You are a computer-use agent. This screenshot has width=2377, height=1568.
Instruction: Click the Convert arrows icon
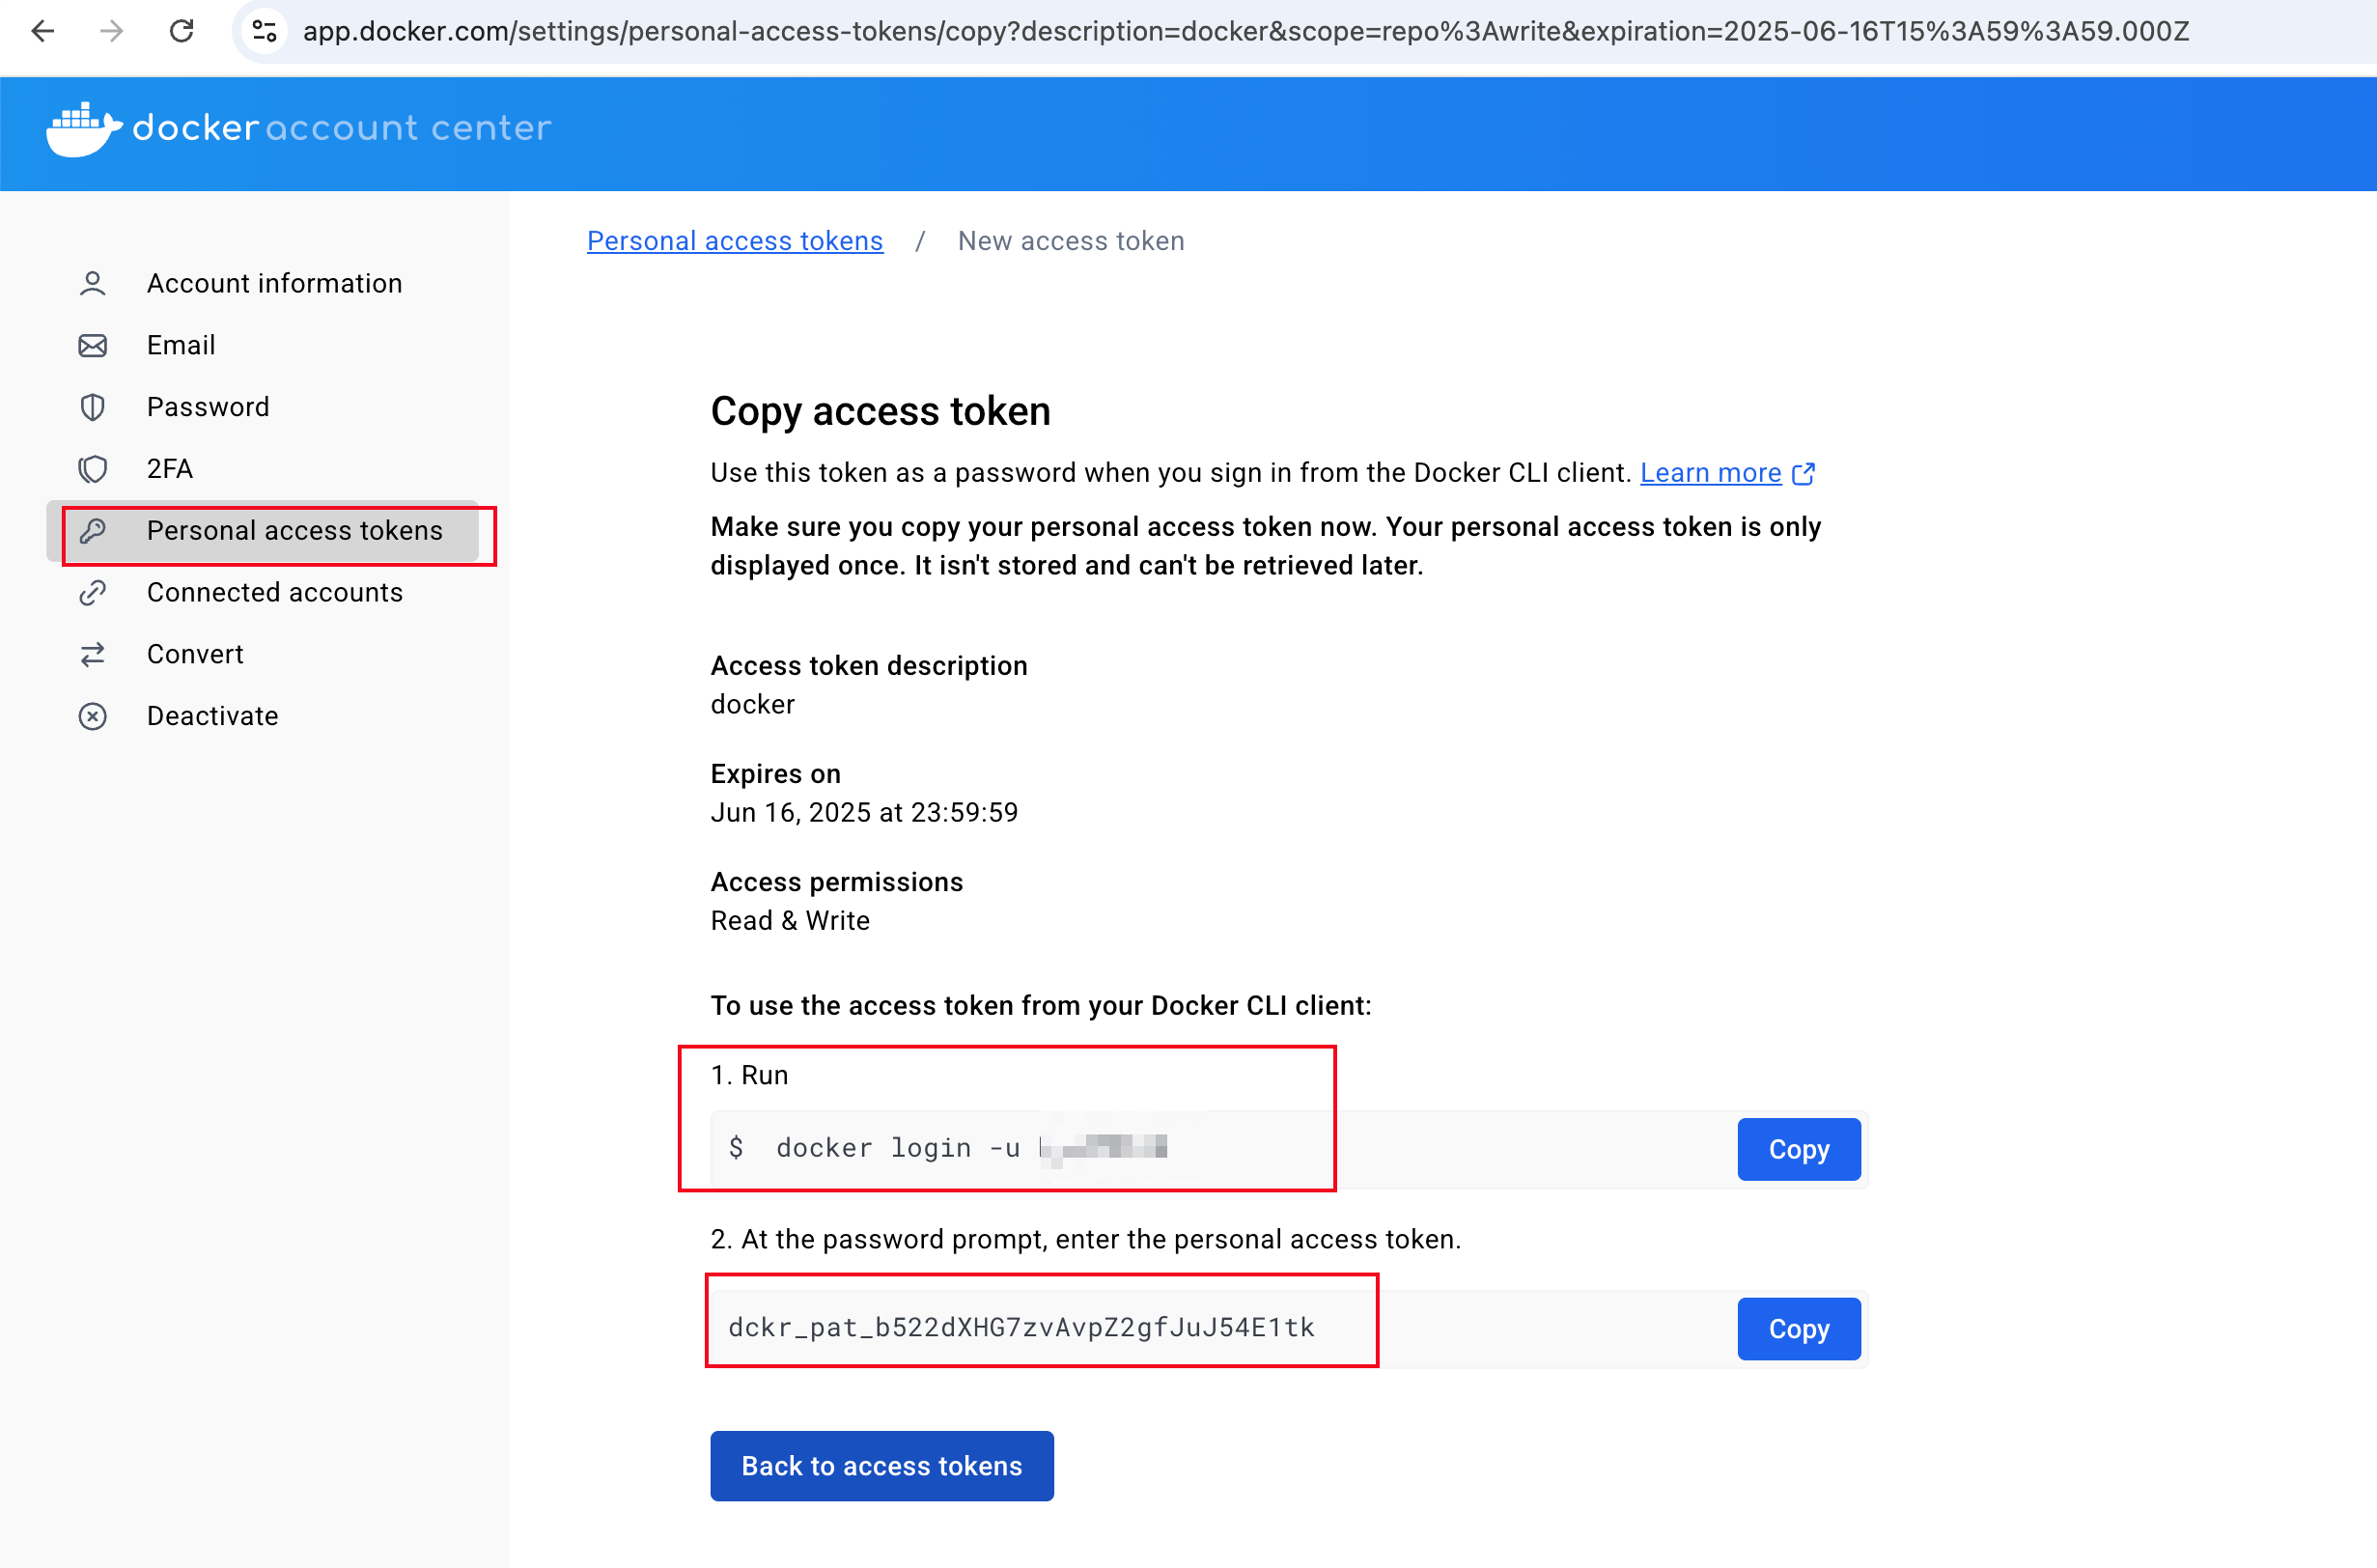tap(93, 655)
